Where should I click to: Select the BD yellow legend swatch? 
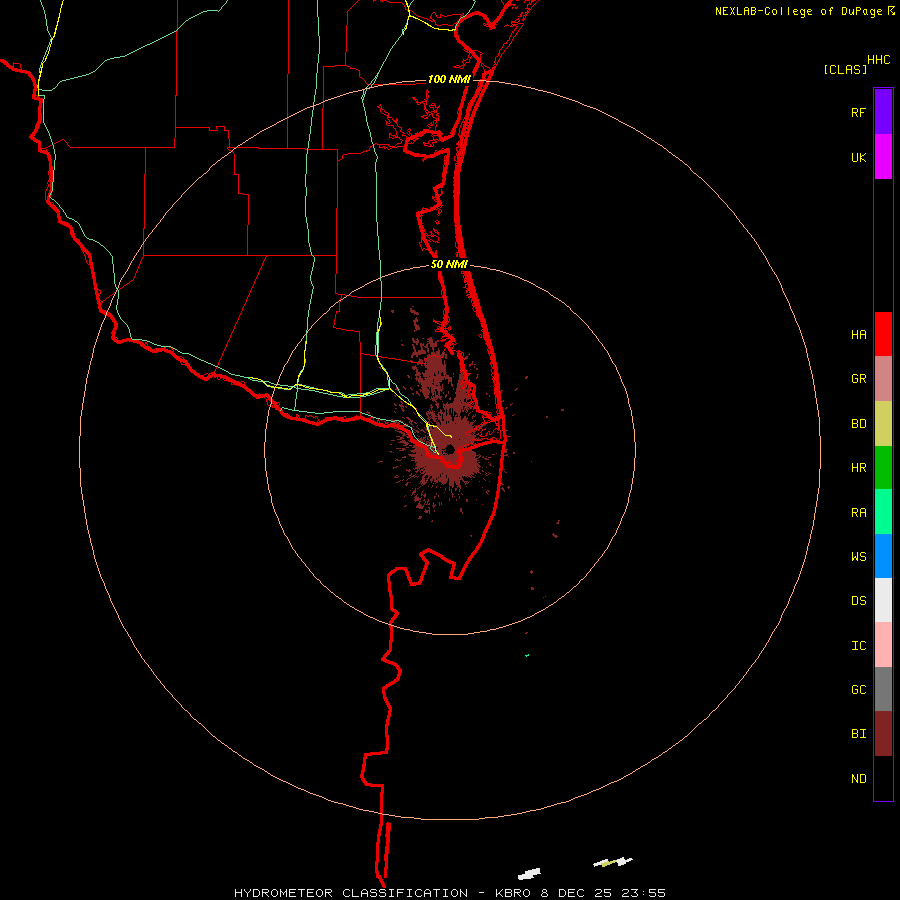(883, 424)
